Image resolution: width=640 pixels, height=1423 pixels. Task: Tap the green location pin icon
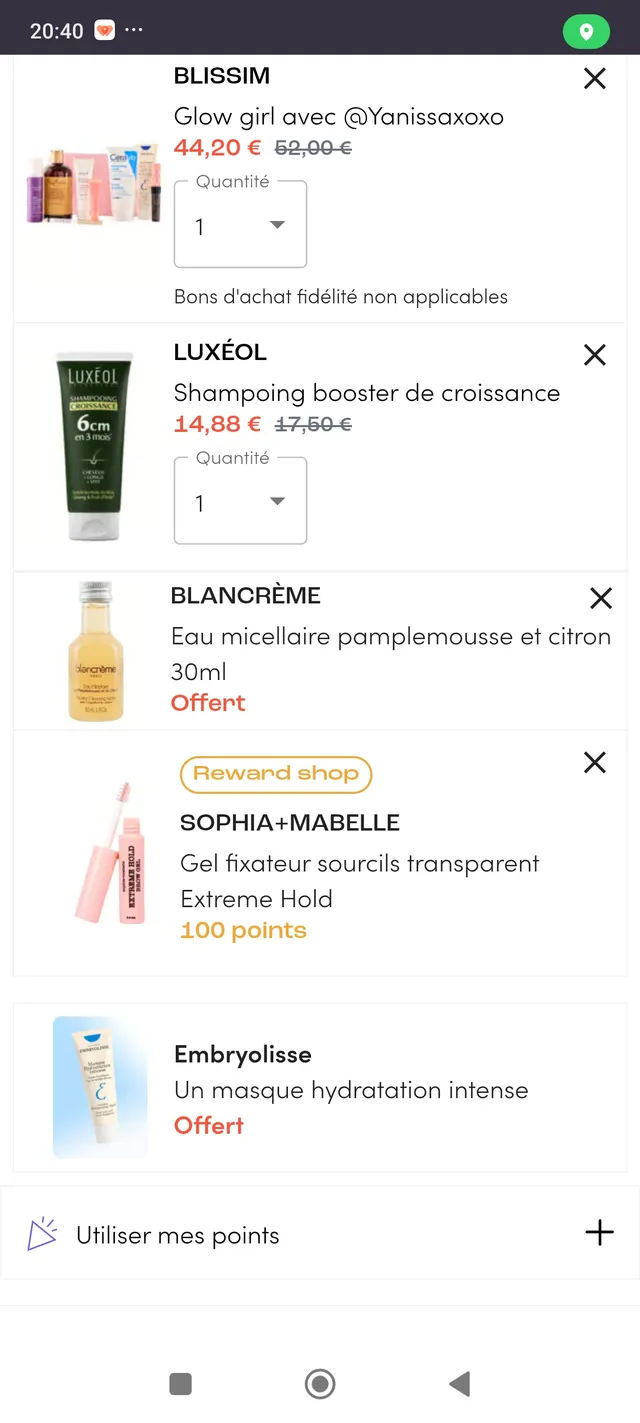(x=586, y=31)
